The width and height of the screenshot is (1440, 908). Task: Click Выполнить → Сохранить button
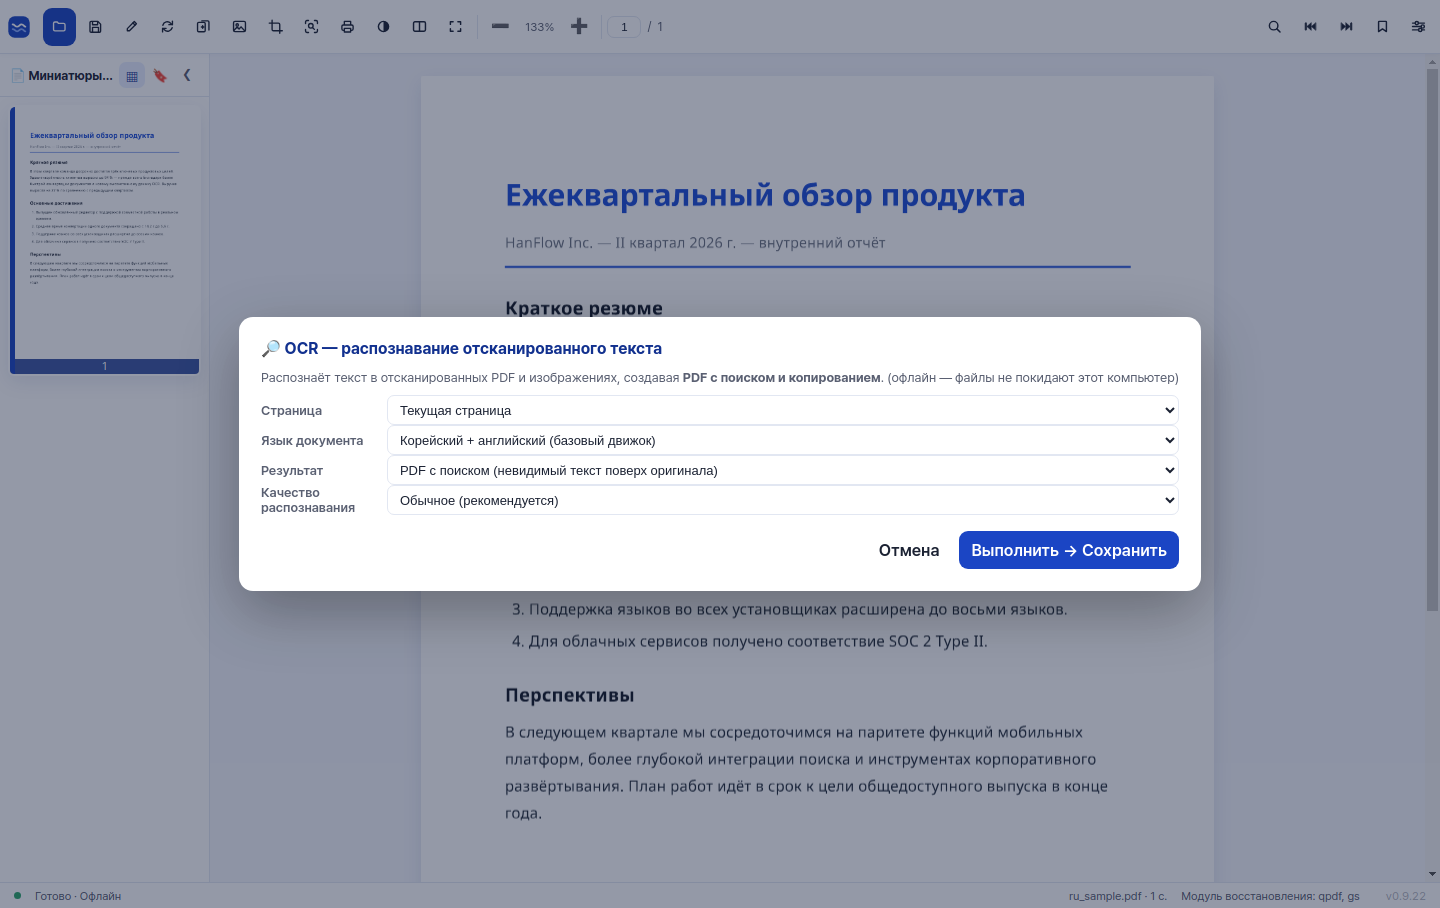tap(1069, 550)
